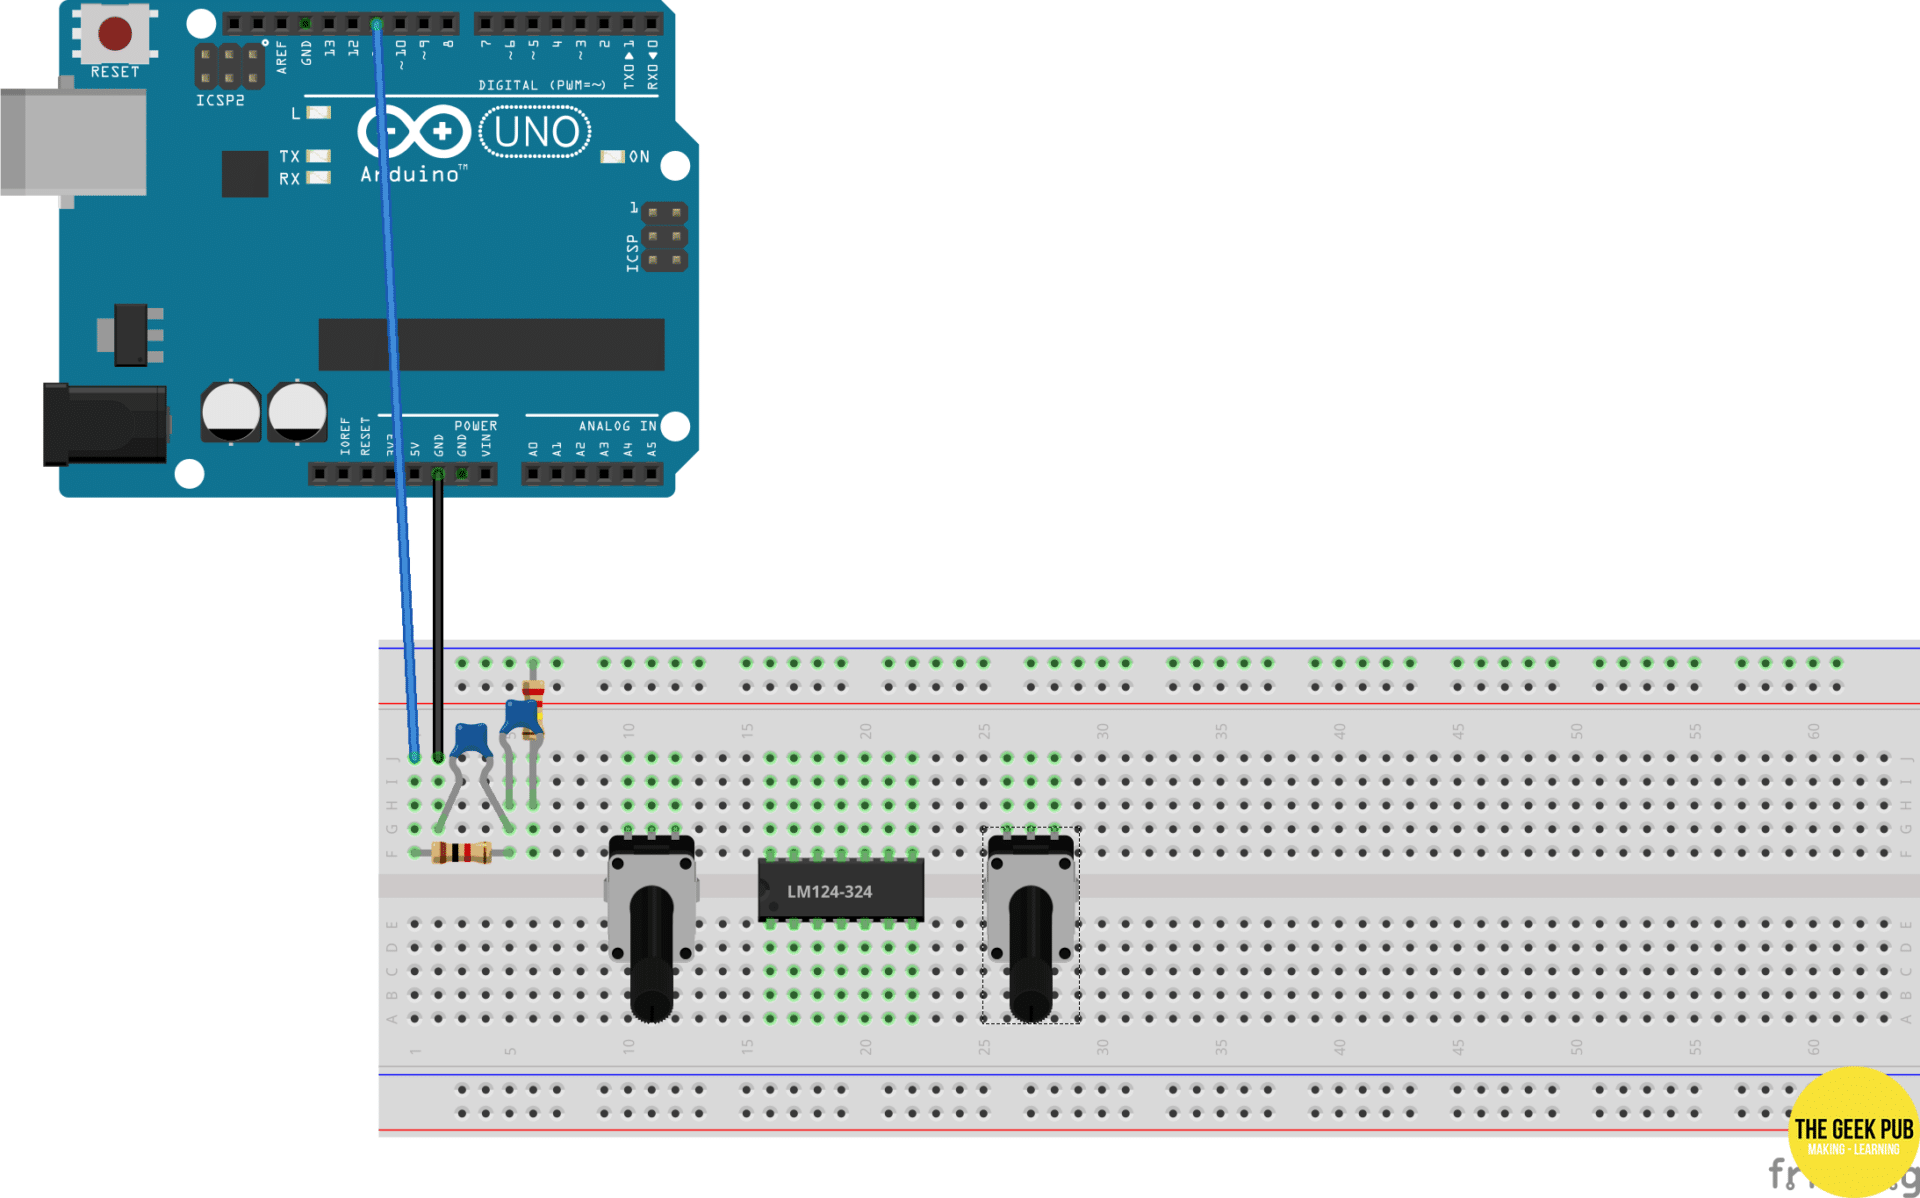1920x1198 pixels.
Task: Click the ICSP header near the ON LED
Action: click(665, 237)
